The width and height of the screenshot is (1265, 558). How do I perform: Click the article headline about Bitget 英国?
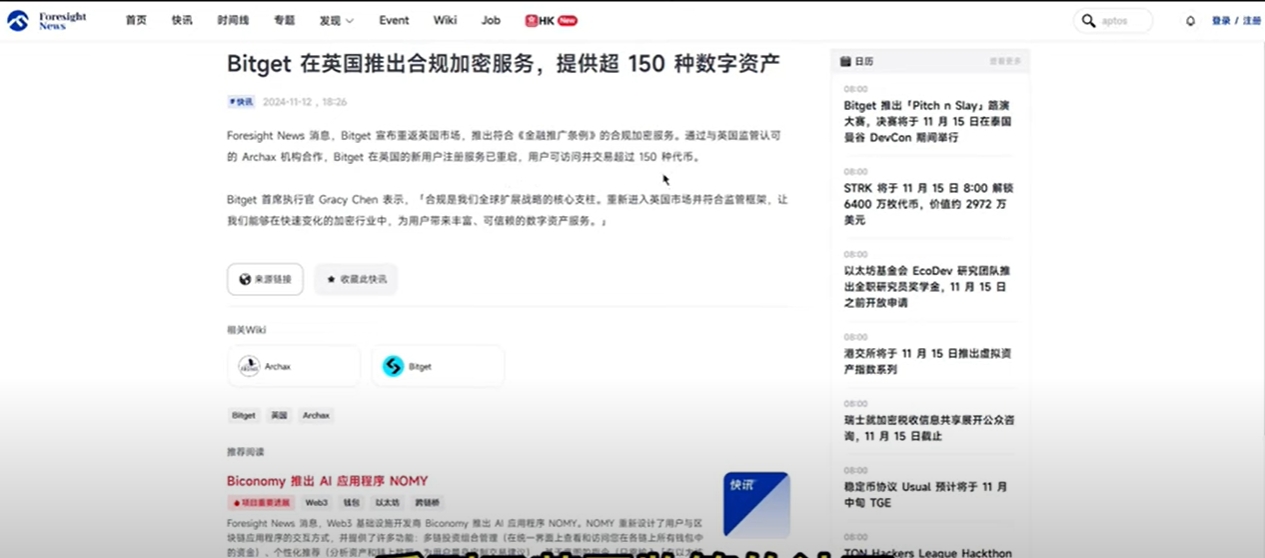pyautogui.click(x=503, y=65)
